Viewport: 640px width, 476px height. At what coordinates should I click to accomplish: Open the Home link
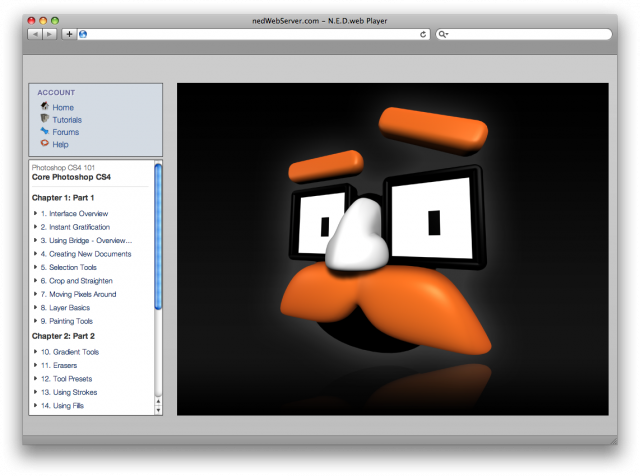tap(63, 107)
